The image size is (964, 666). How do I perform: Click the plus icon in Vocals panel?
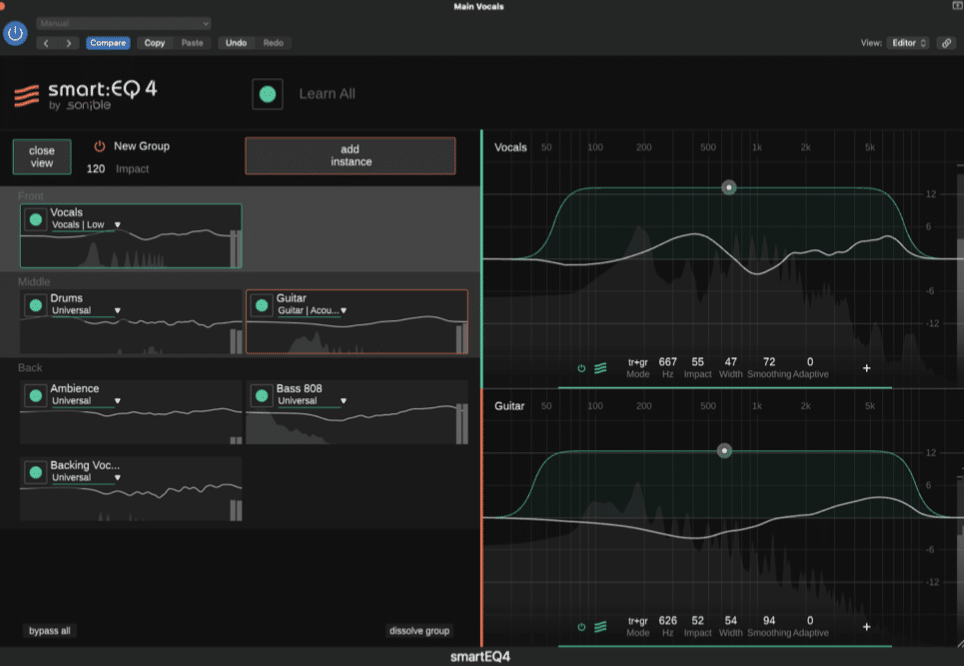pos(866,368)
